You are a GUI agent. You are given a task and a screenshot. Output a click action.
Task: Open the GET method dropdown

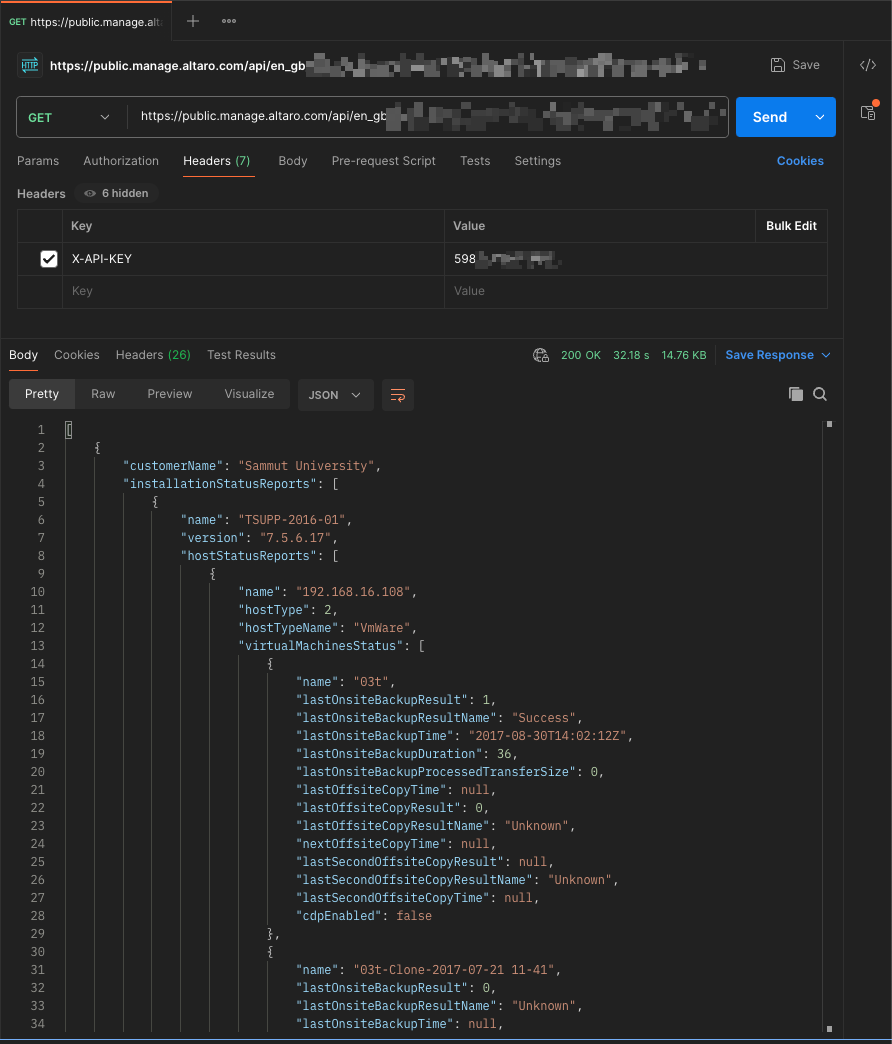click(x=69, y=117)
